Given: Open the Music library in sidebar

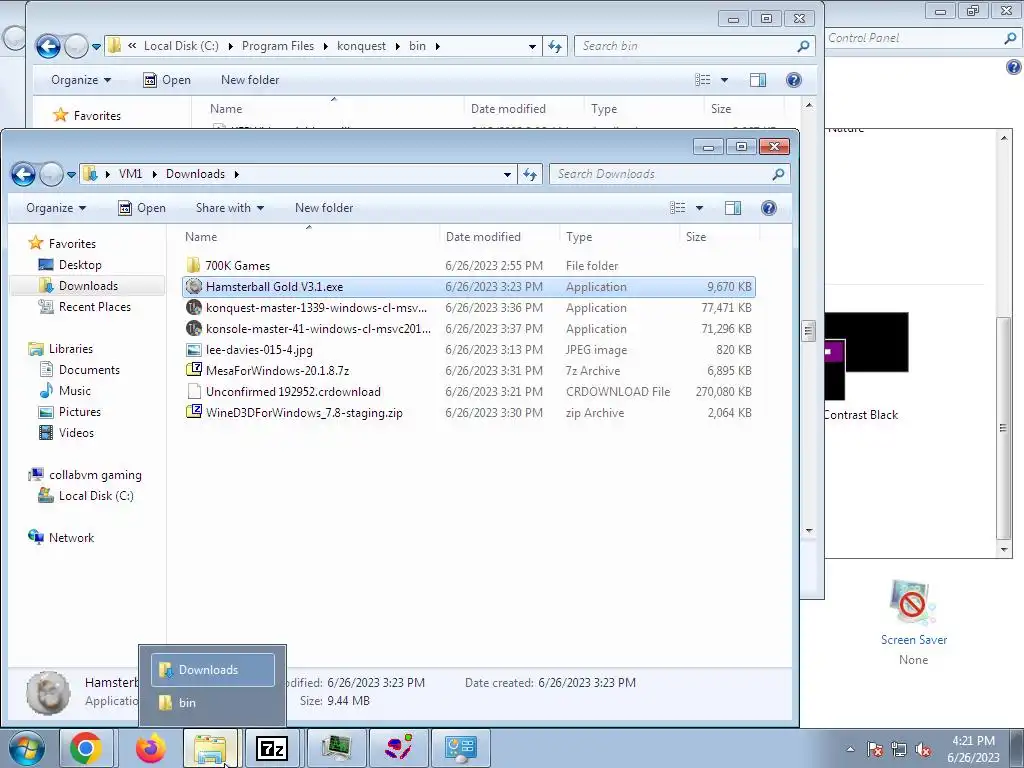Looking at the screenshot, I should (74, 391).
